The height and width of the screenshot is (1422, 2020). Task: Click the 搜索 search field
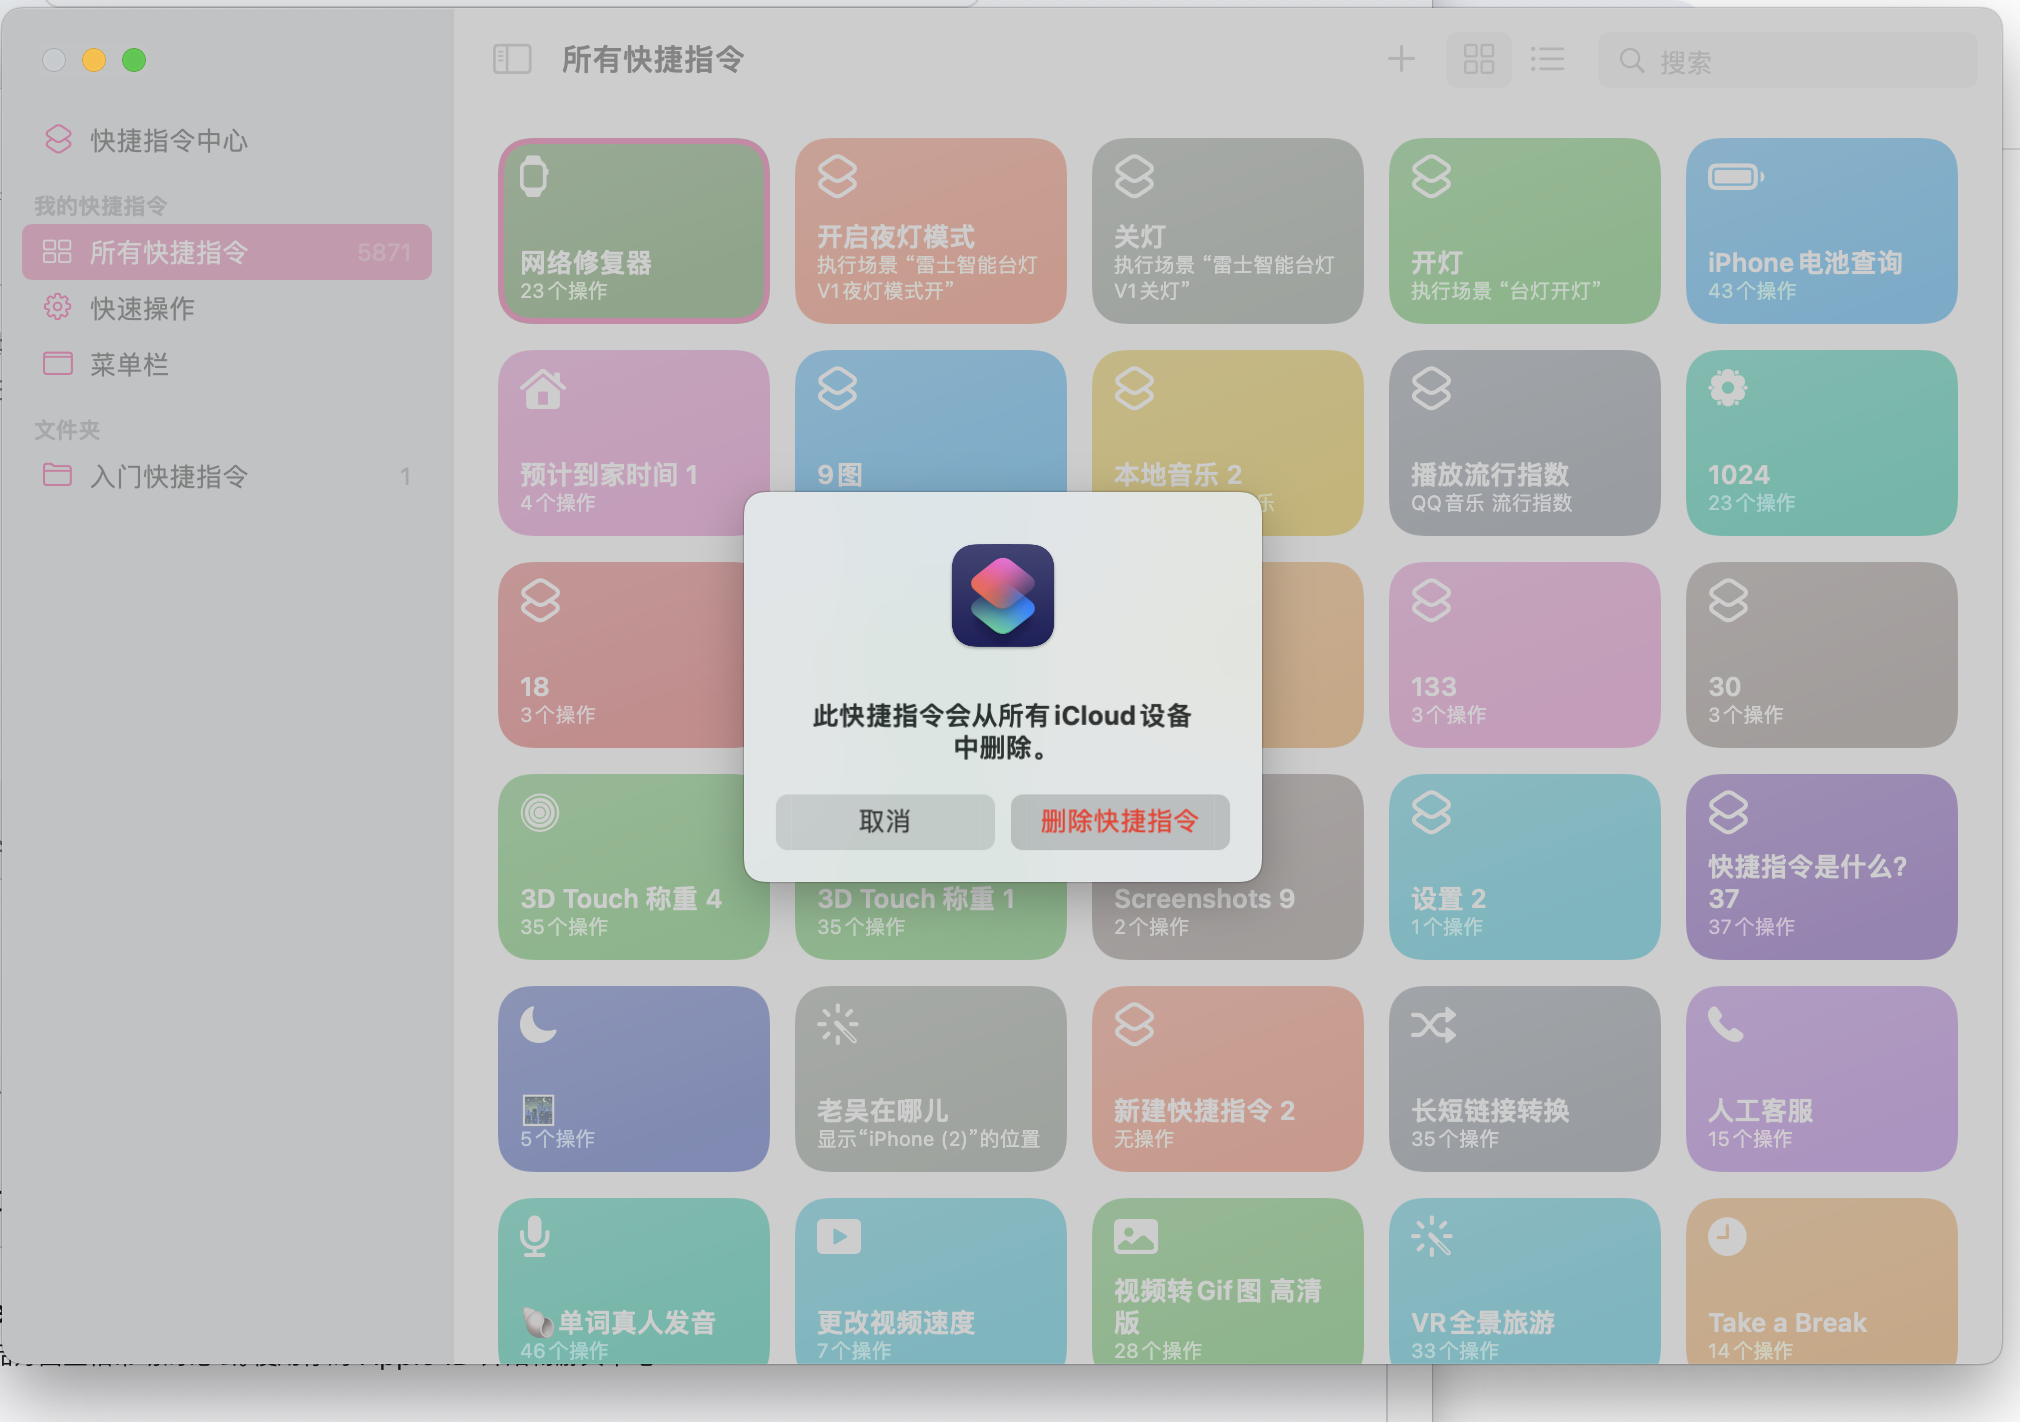pyautogui.click(x=1786, y=61)
